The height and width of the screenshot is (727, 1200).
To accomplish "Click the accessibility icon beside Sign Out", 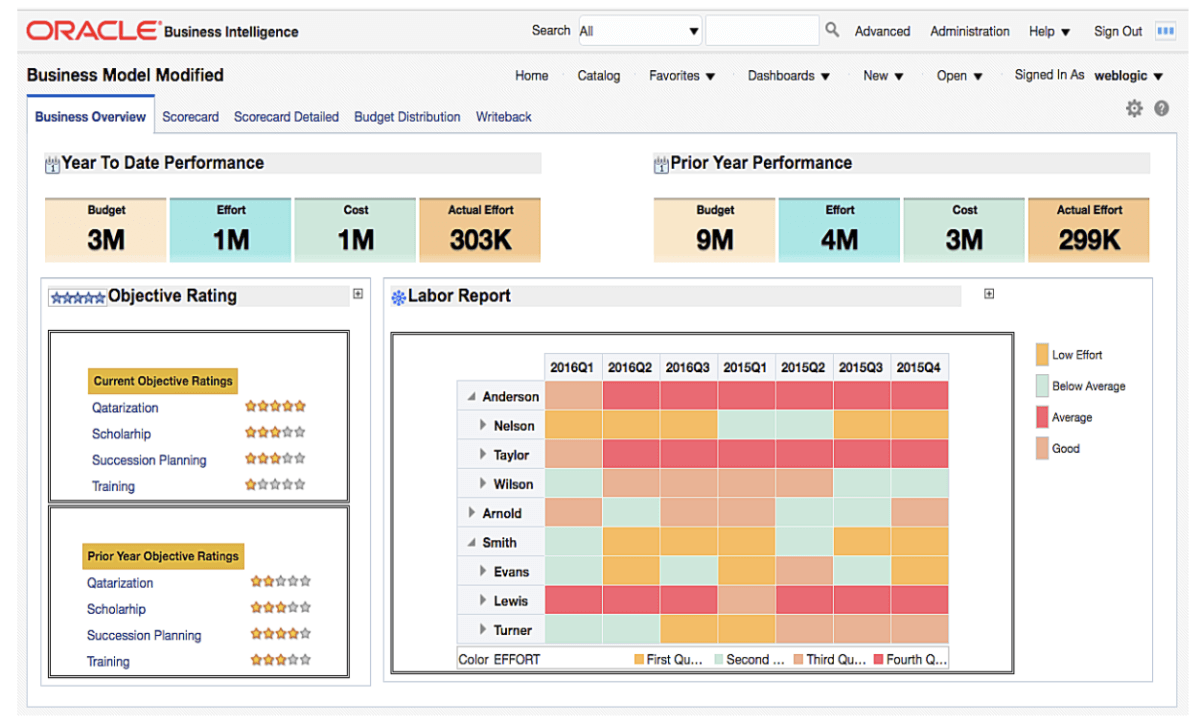I will coord(1165,31).
